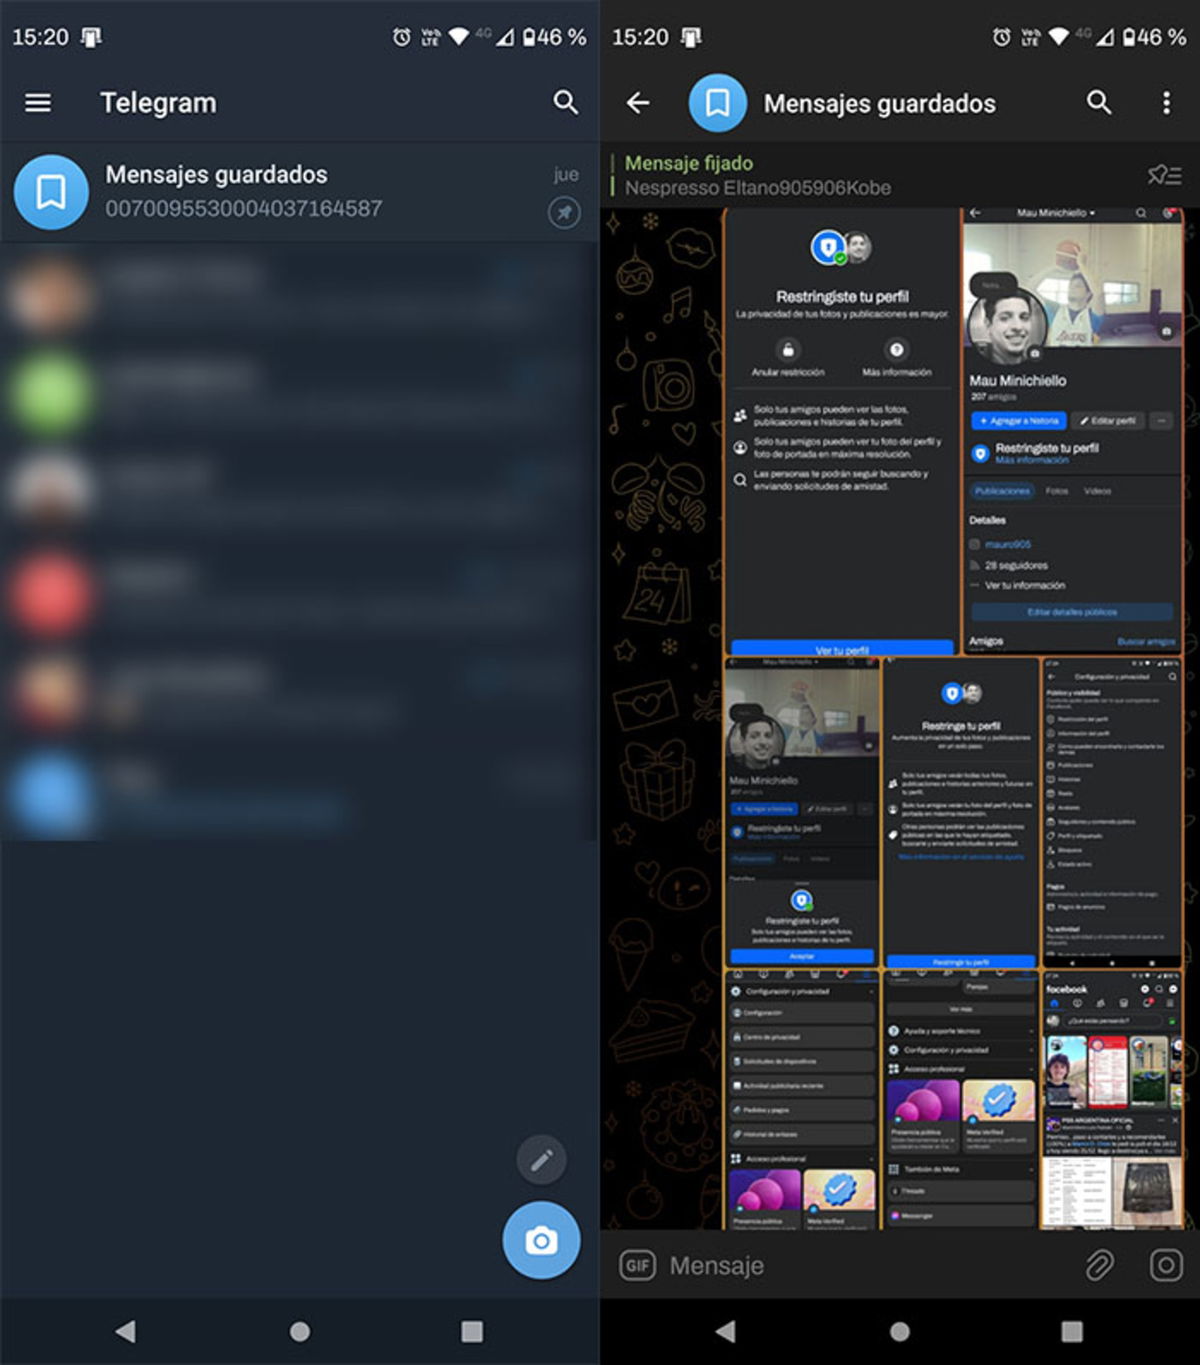Tap the Saved Messages bookmark avatar
The height and width of the screenshot is (1365, 1200).
(x=51, y=191)
